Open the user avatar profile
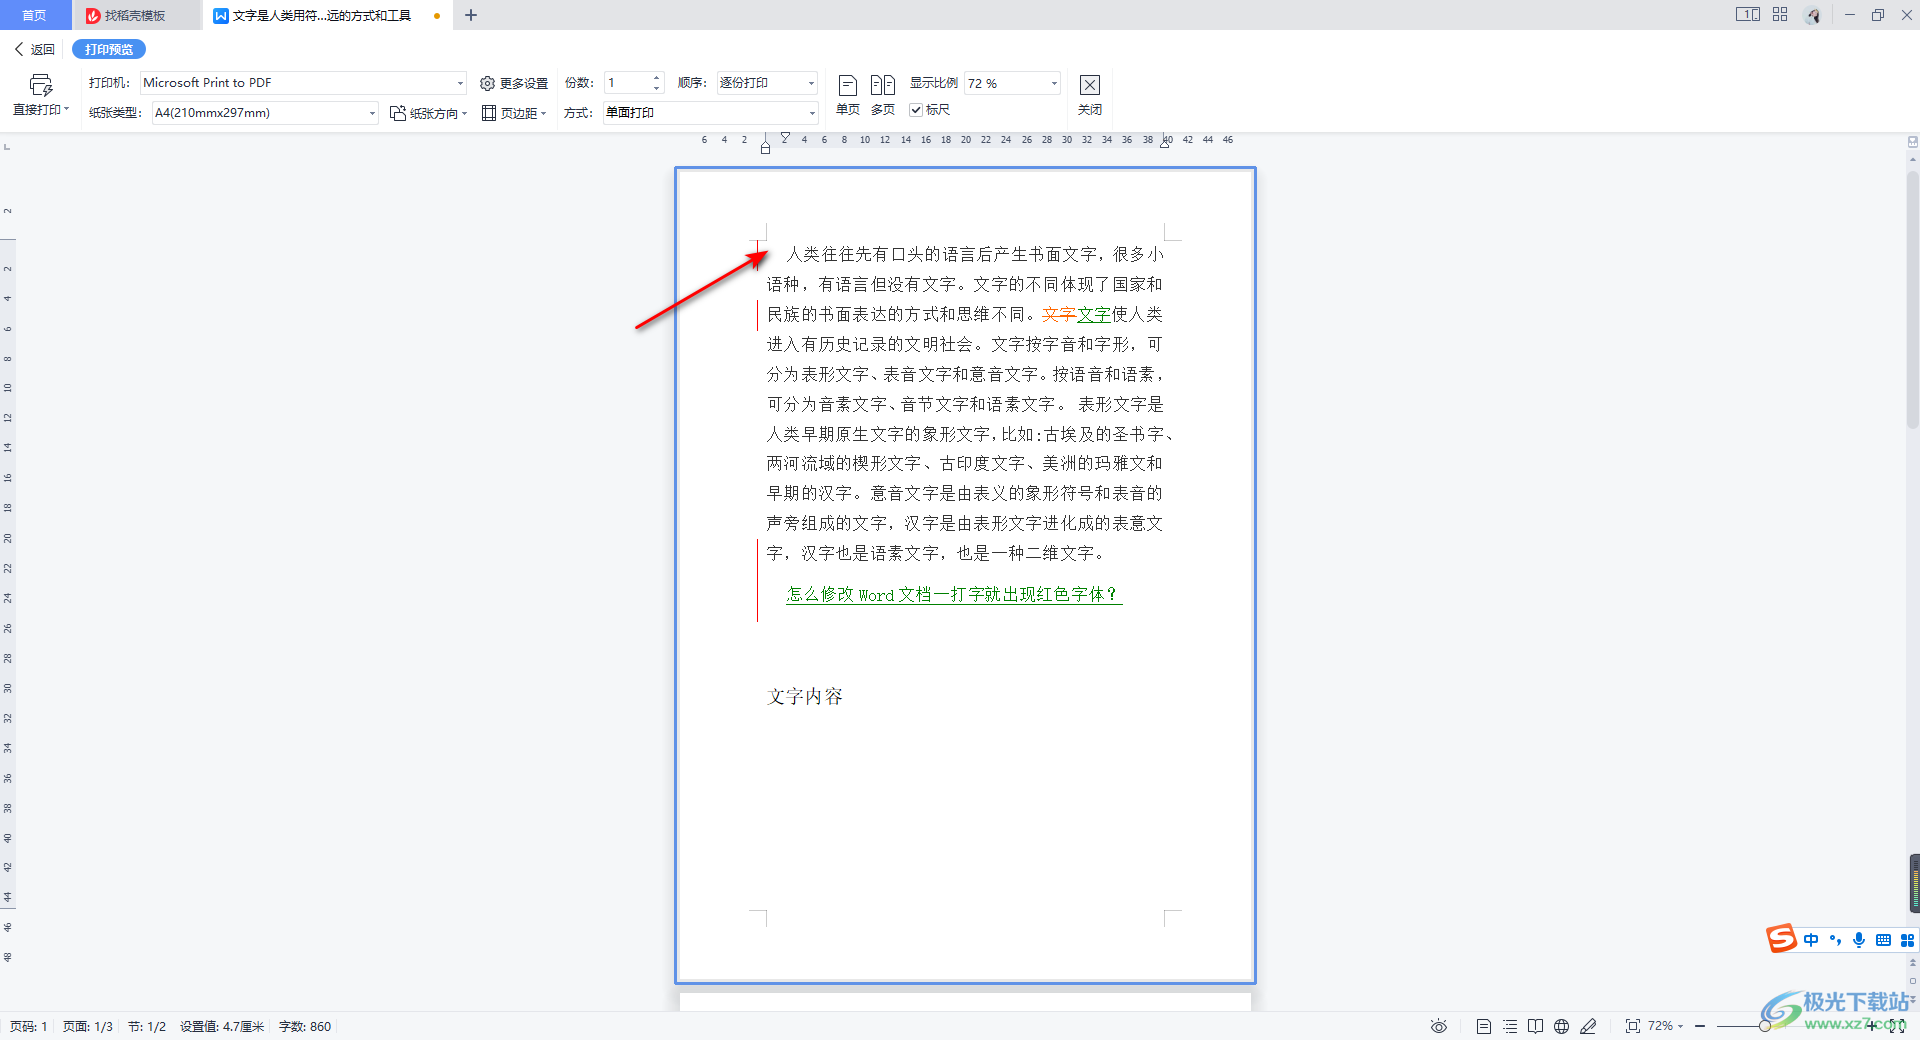This screenshot has width=1920, height=1040. [x=1813, y=15]
